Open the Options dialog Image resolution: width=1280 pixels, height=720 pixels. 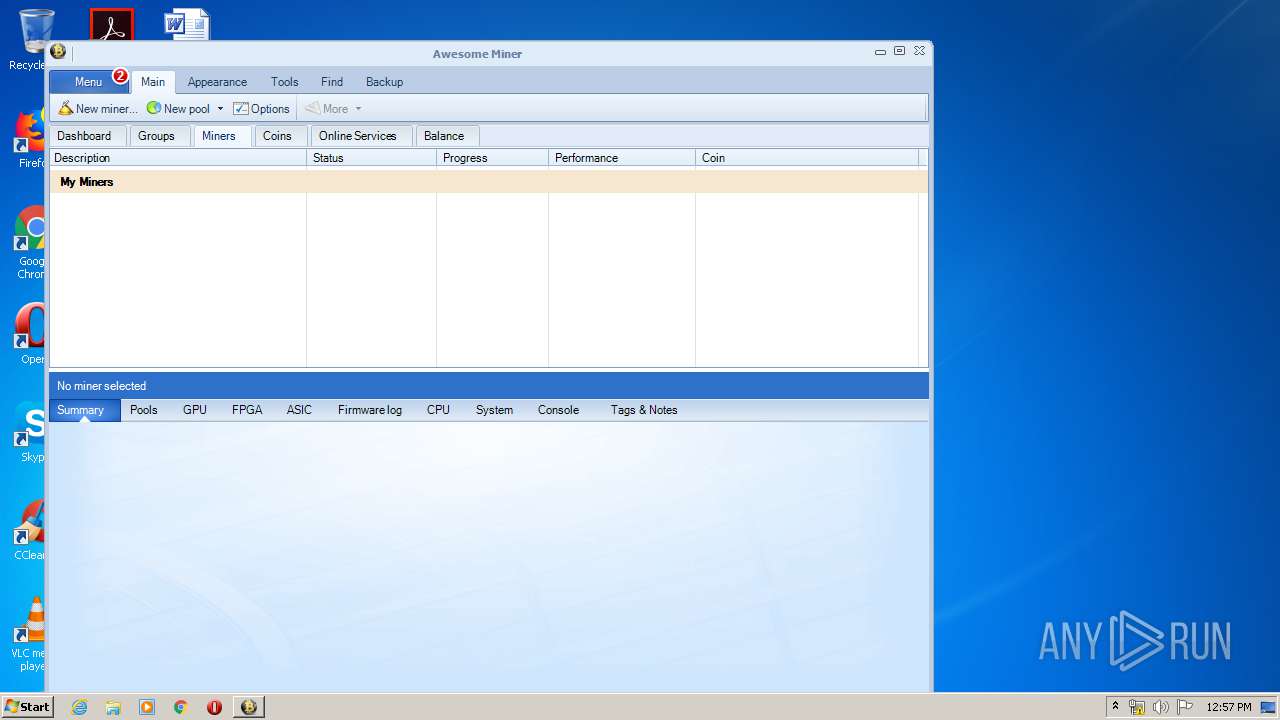(x=261, y=108)
